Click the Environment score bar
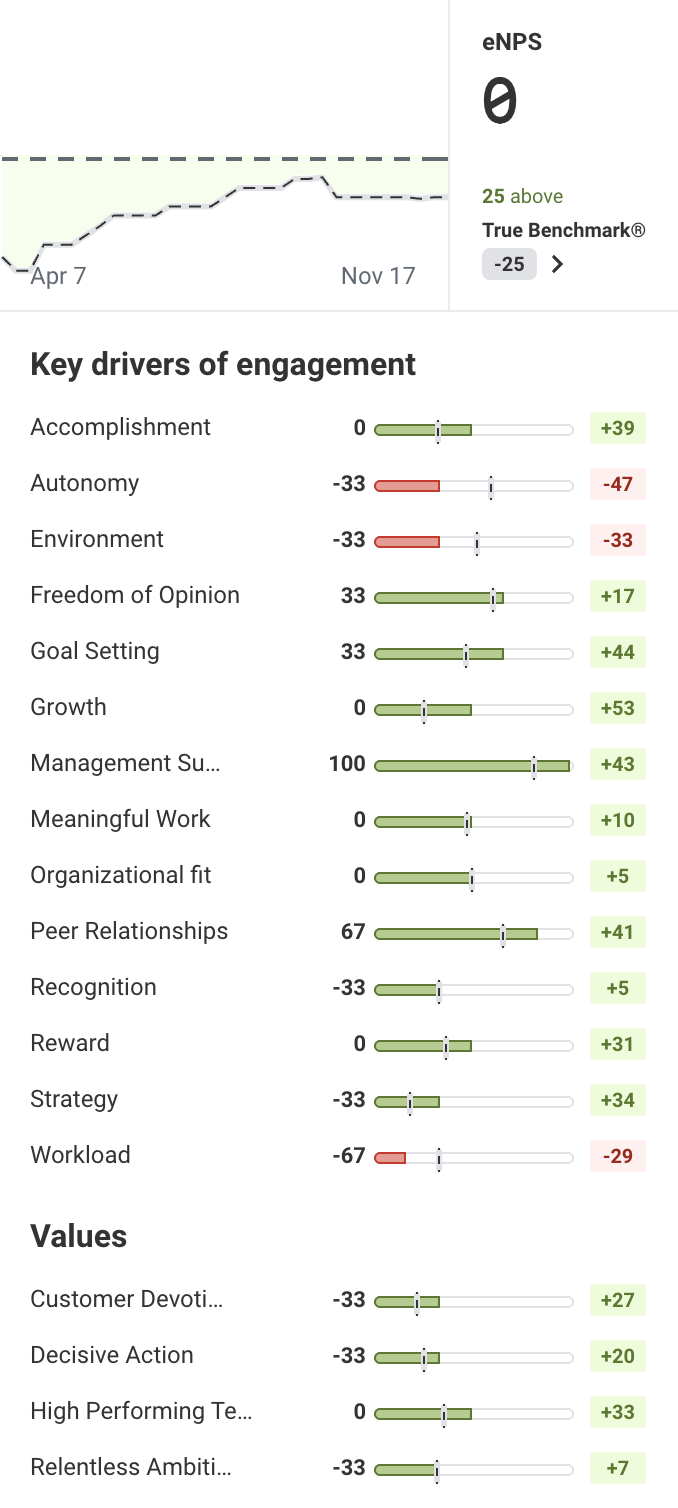The image size is (678, 1508). coord(473,542)
